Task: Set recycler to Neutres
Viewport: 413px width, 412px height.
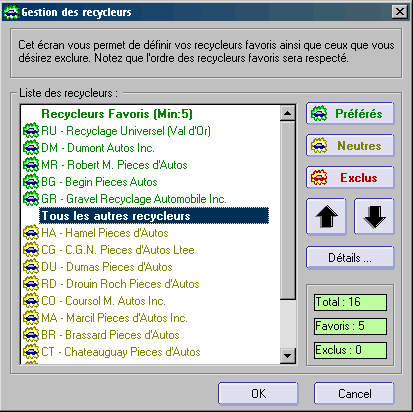Action: [x=350, y=146]
